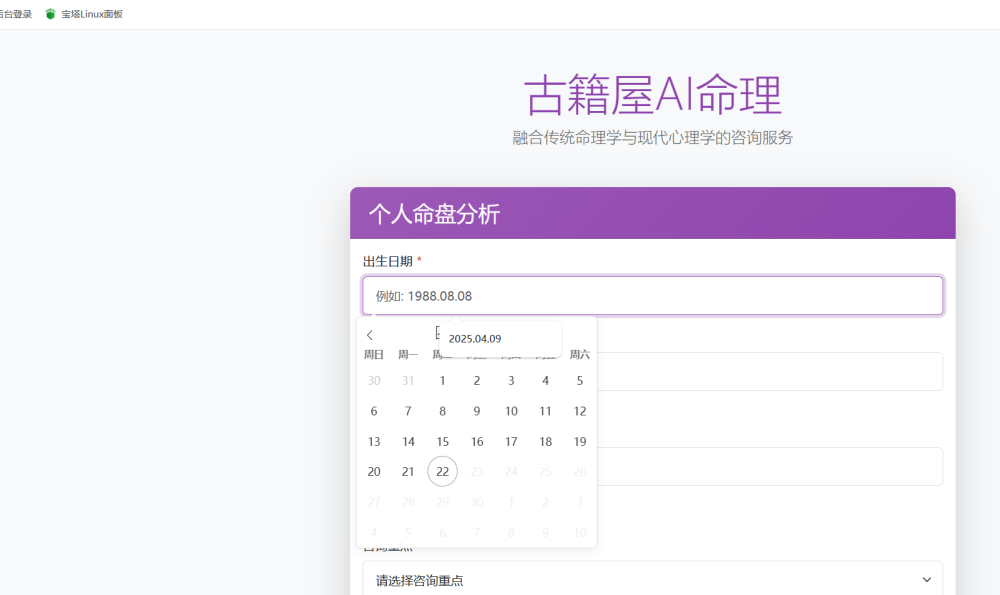Click the 周日 weekday header
Image resolution: width=1000 pixels, height=595 pixels.
(374, 355)
